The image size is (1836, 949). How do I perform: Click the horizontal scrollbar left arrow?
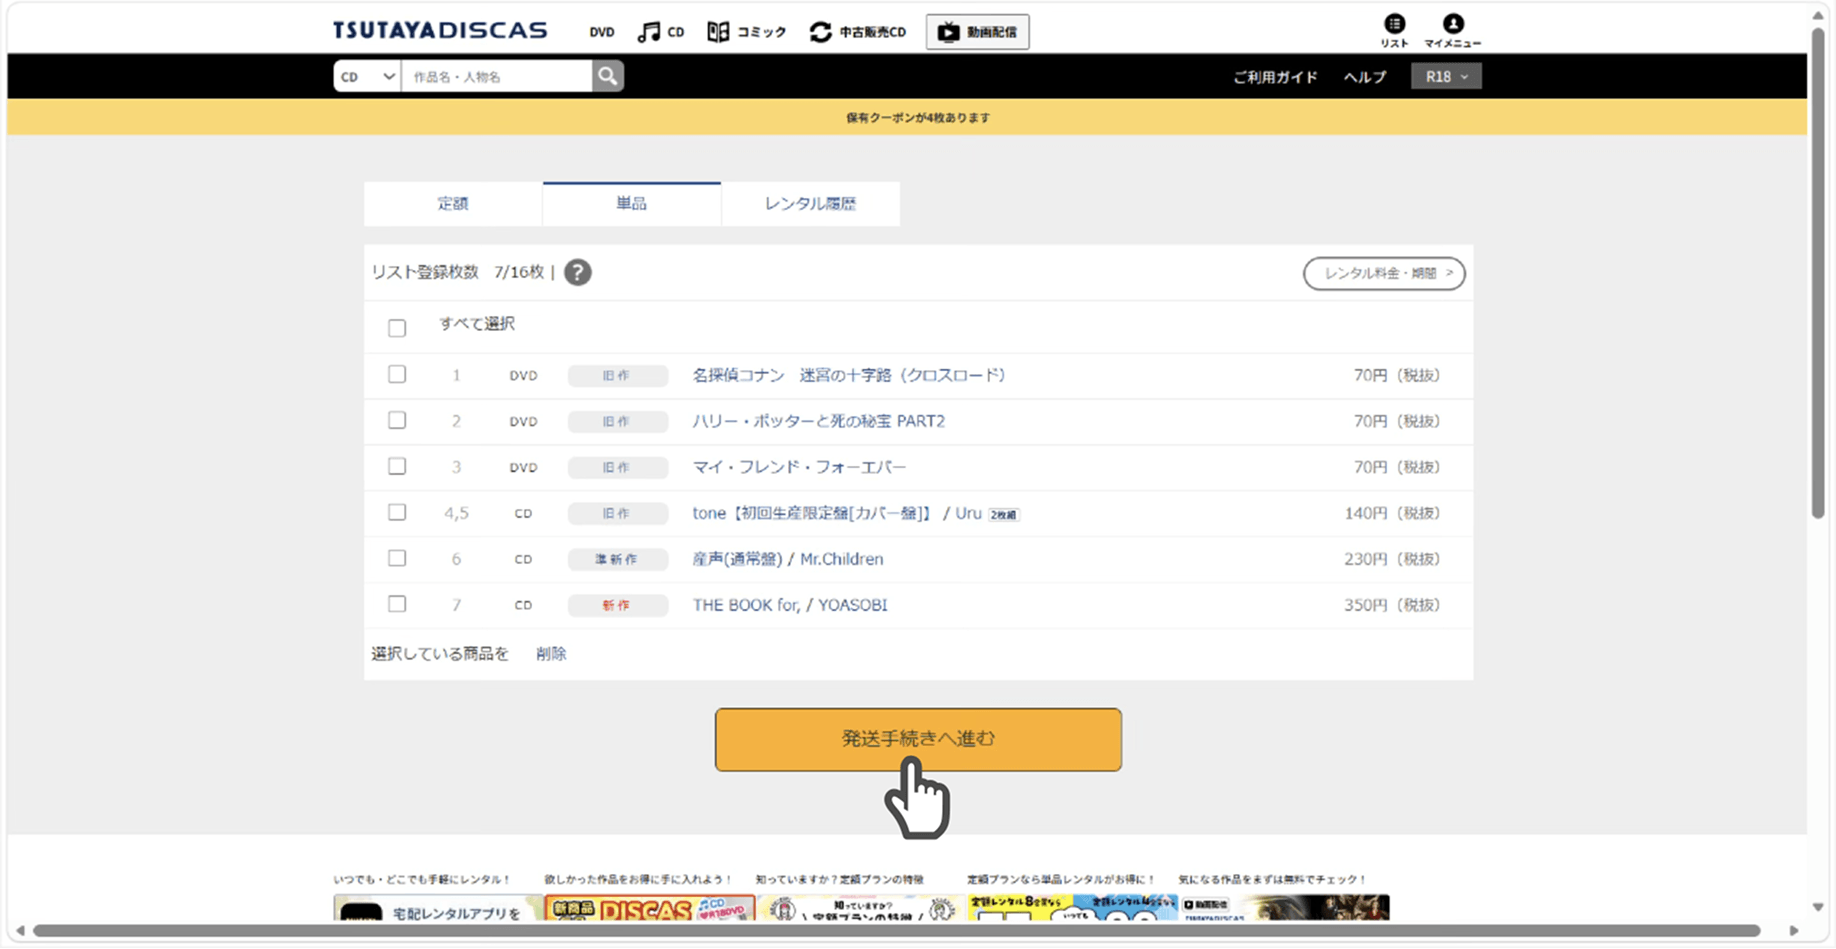[x=19, y=931]
